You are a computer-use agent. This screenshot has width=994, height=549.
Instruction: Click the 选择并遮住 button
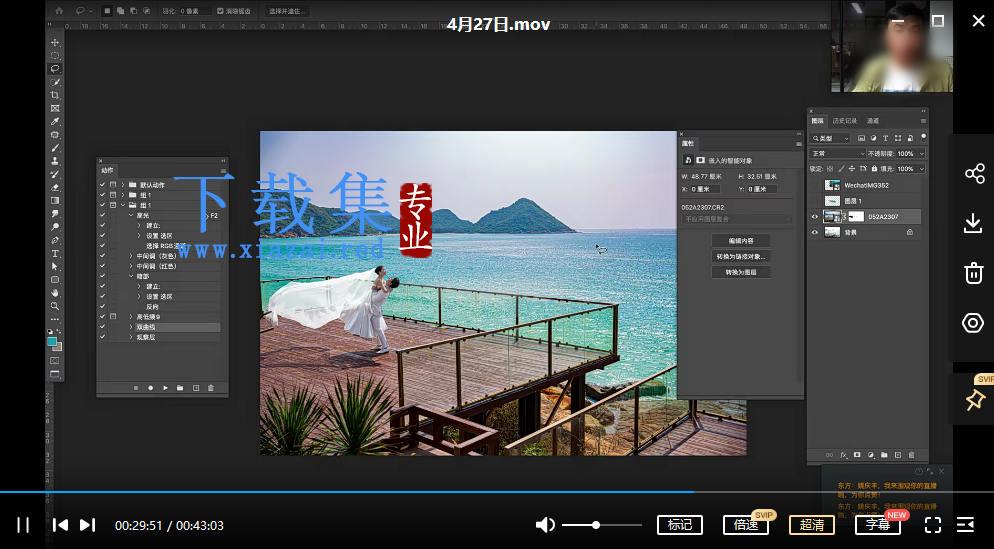pyautogui.click(x=285, y=11)
